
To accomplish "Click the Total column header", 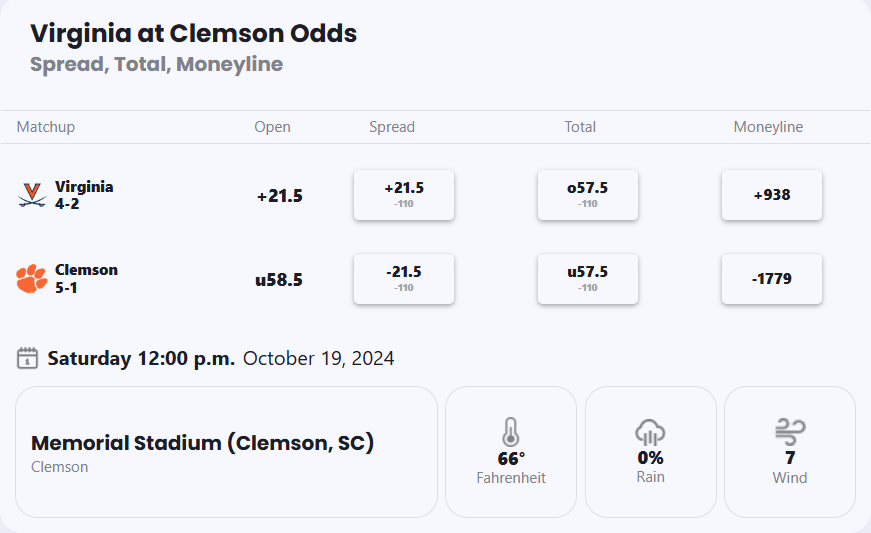I will (x=580, y=127).
